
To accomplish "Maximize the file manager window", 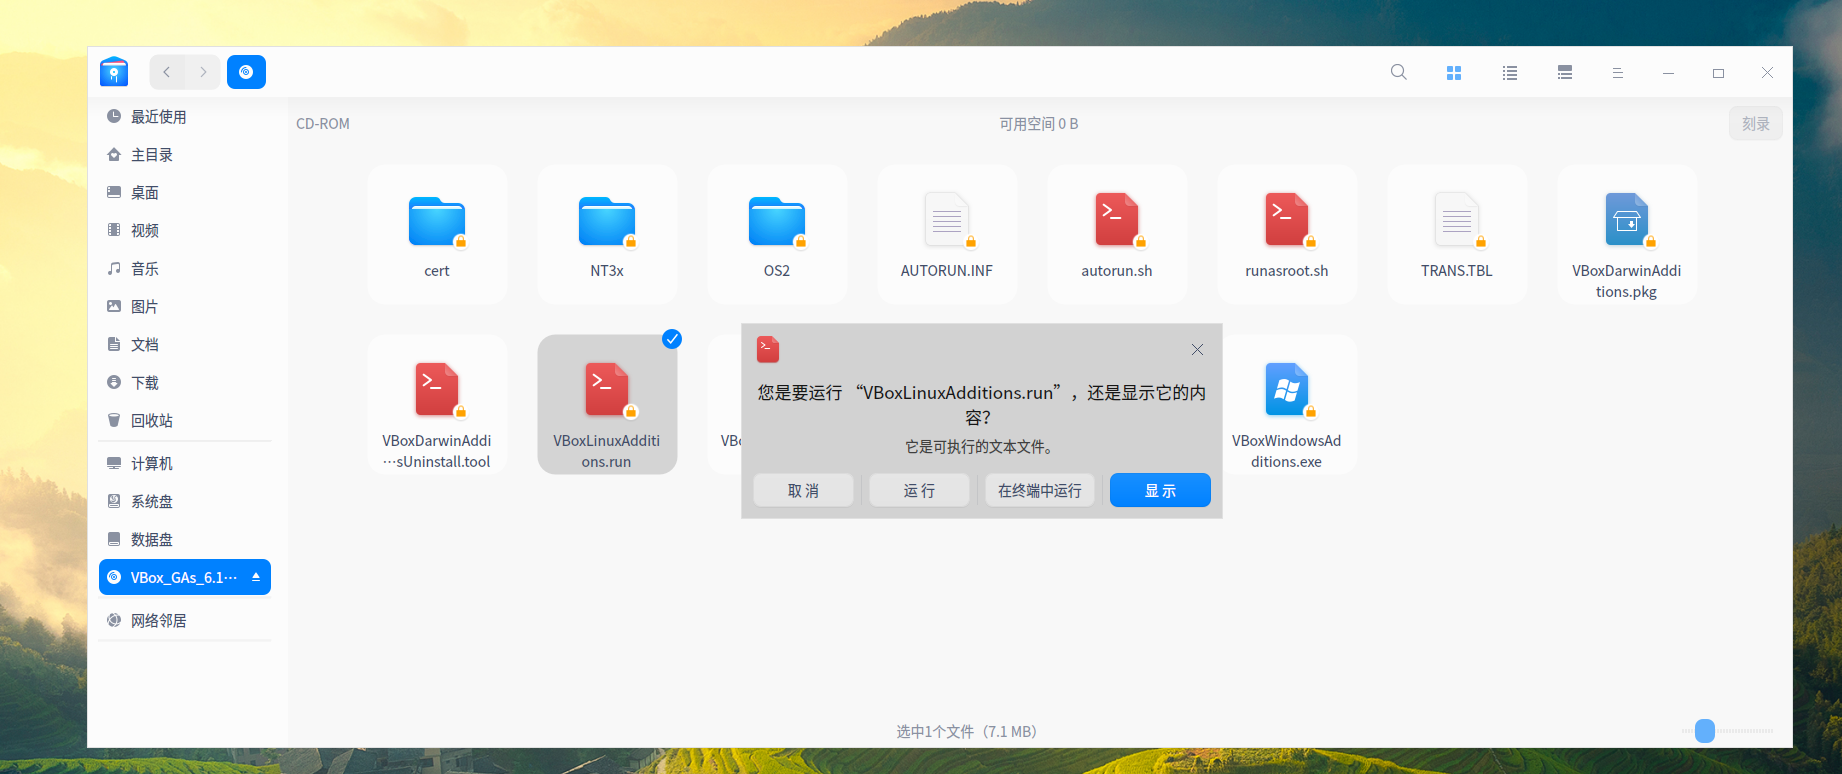I will pos(1718,73).
